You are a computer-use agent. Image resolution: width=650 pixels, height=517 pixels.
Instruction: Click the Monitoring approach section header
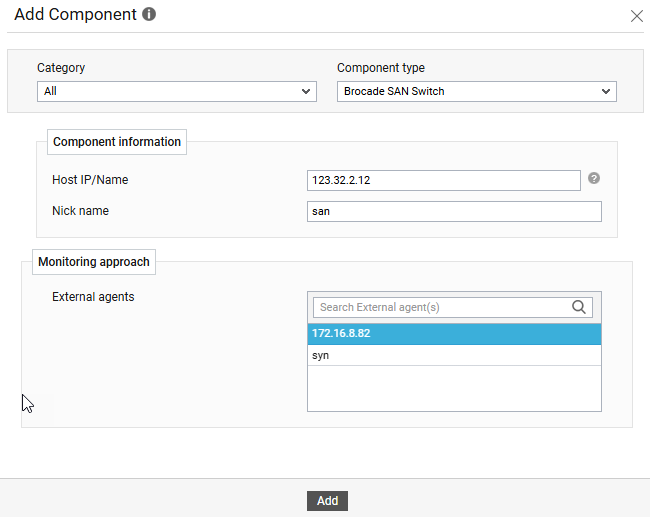[94, 262]
